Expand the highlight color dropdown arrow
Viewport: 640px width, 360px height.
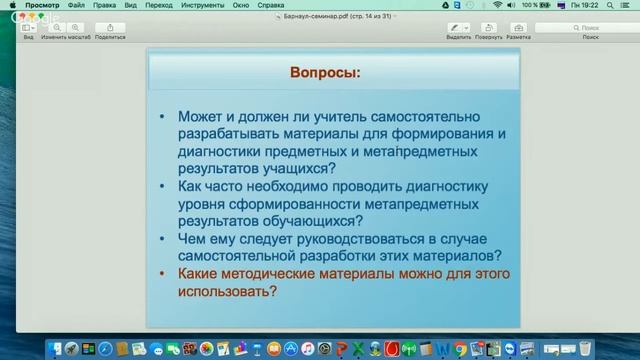pyautogui.click(x=466, y=28)
